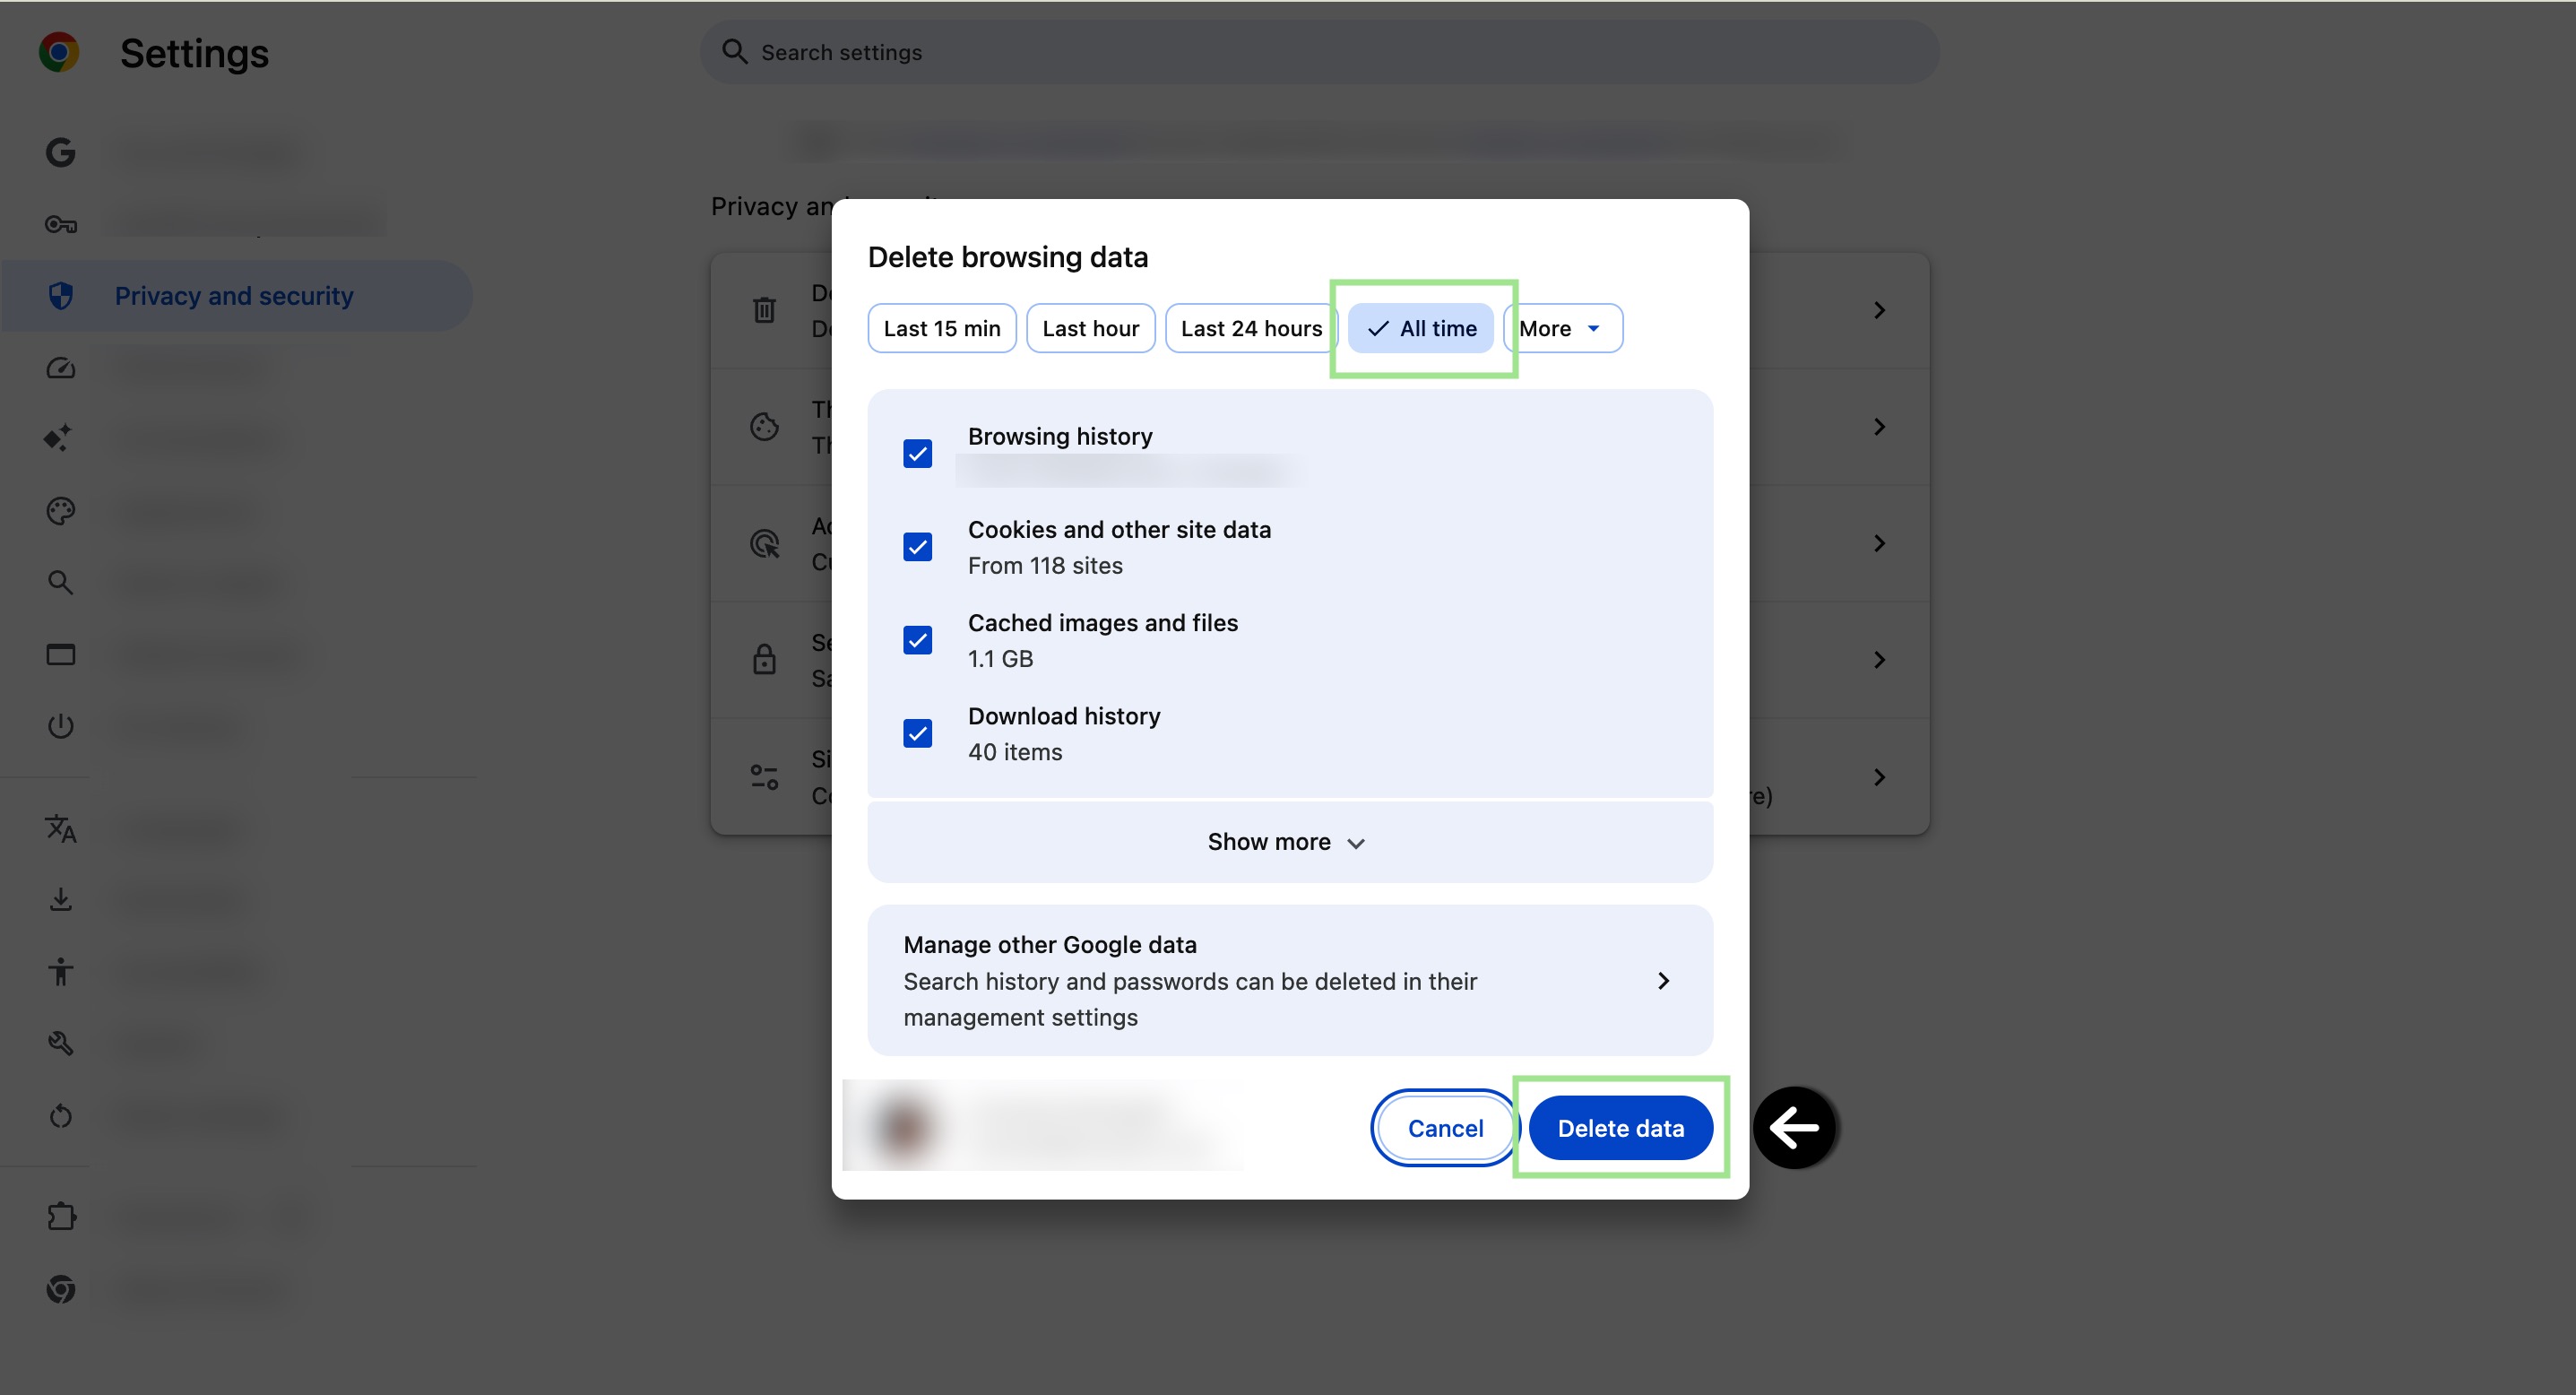Viewport: 2576px width, 1395px height.
Task: Expand the Show more options
Action: tap(1289, 842)
